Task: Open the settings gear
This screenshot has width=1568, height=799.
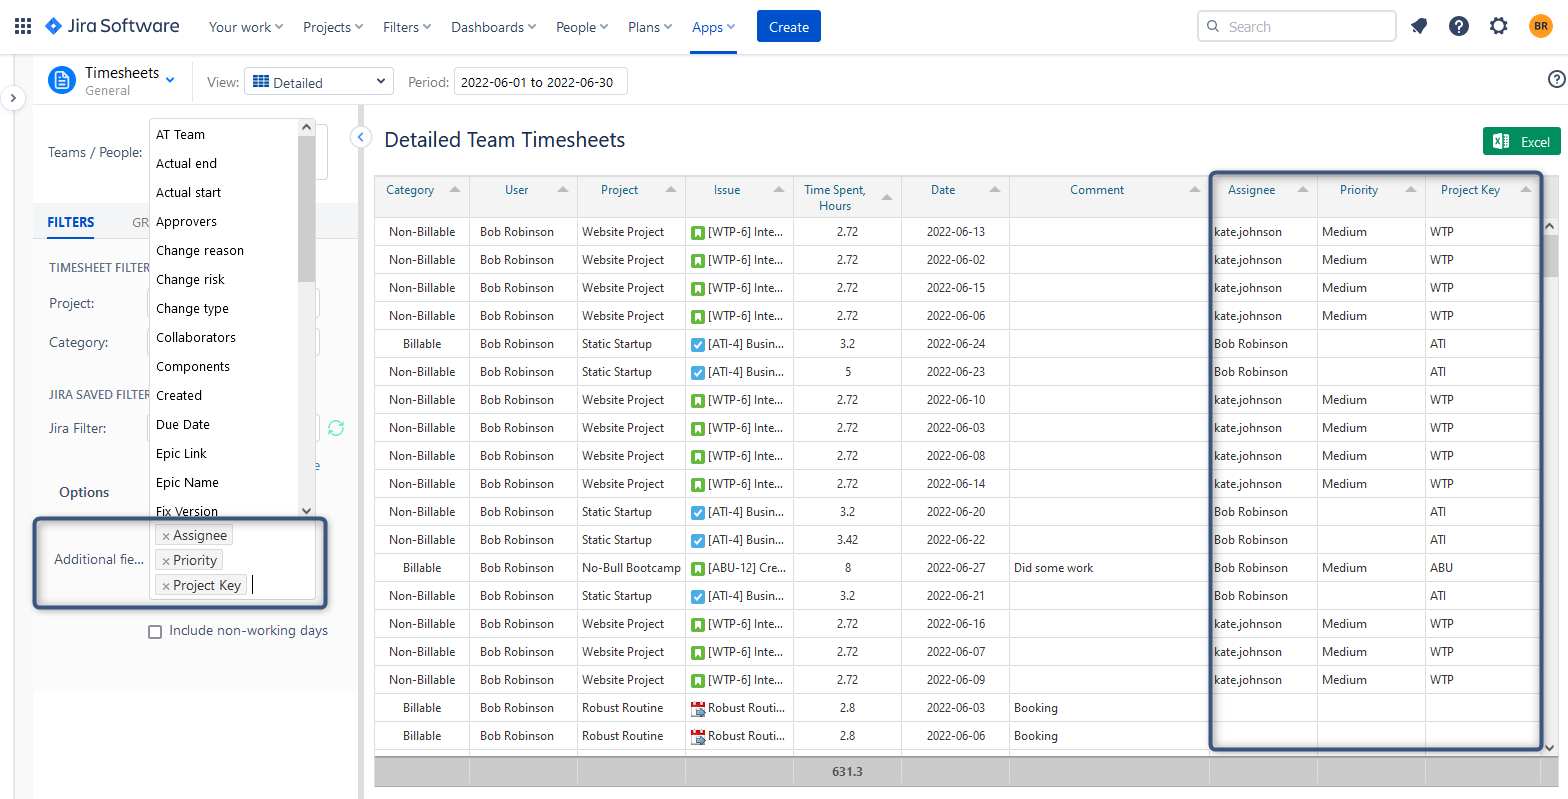Action: 1498,26
